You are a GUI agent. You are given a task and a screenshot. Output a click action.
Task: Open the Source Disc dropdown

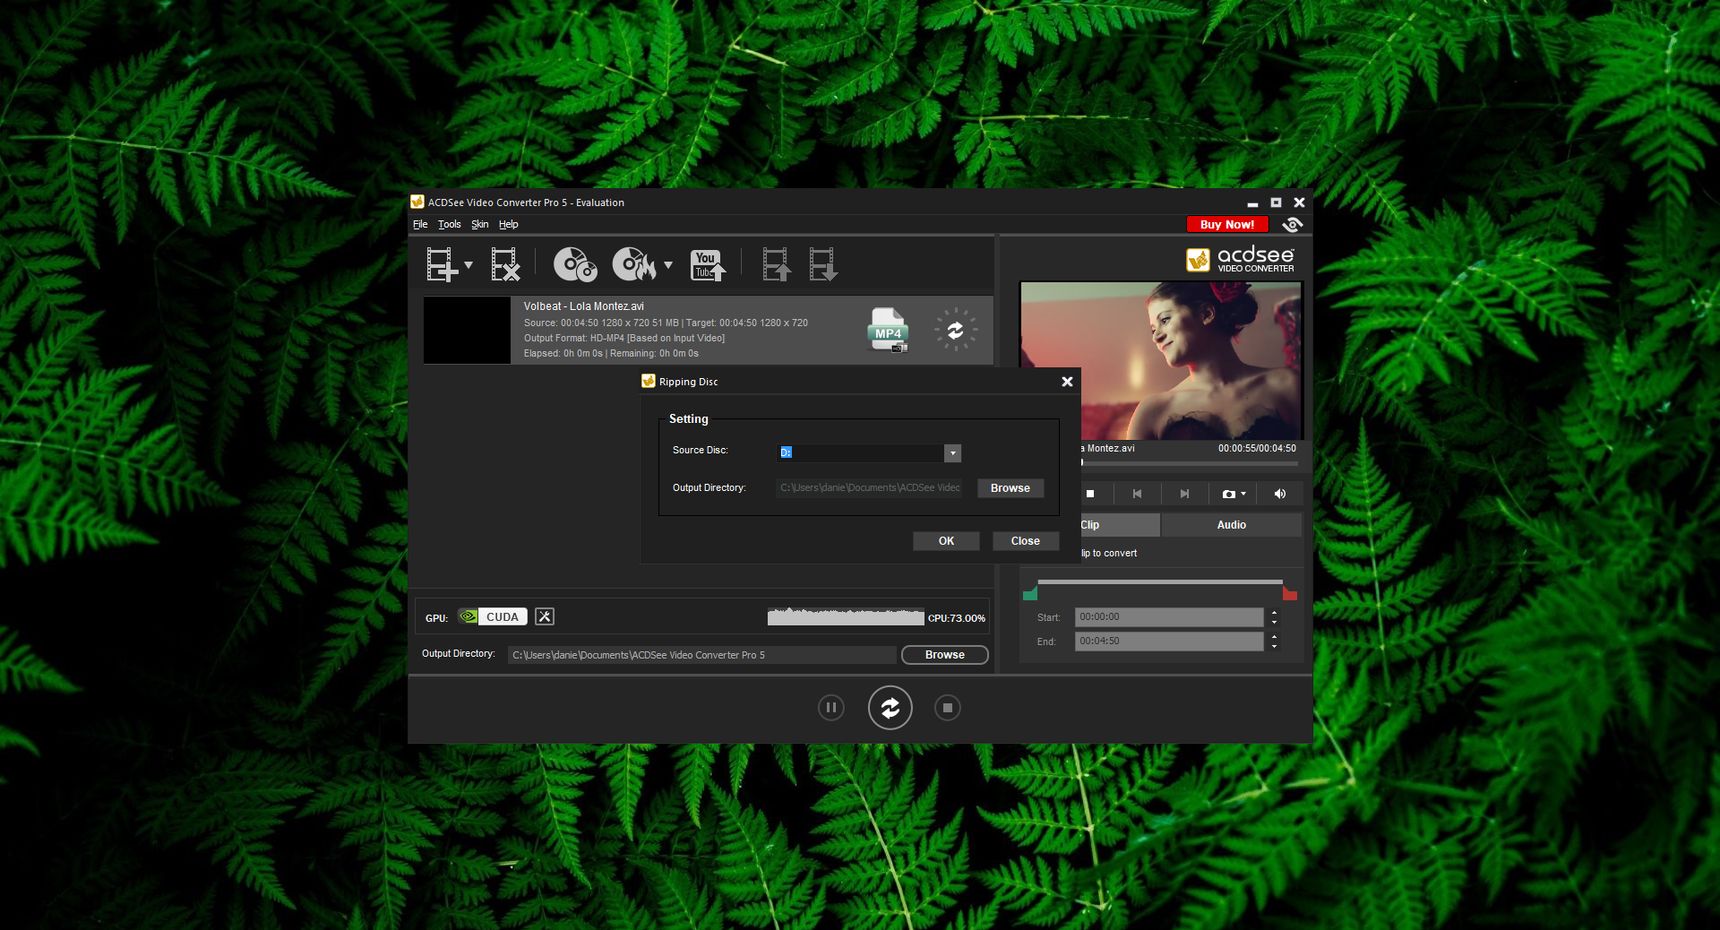pos(953,453)
